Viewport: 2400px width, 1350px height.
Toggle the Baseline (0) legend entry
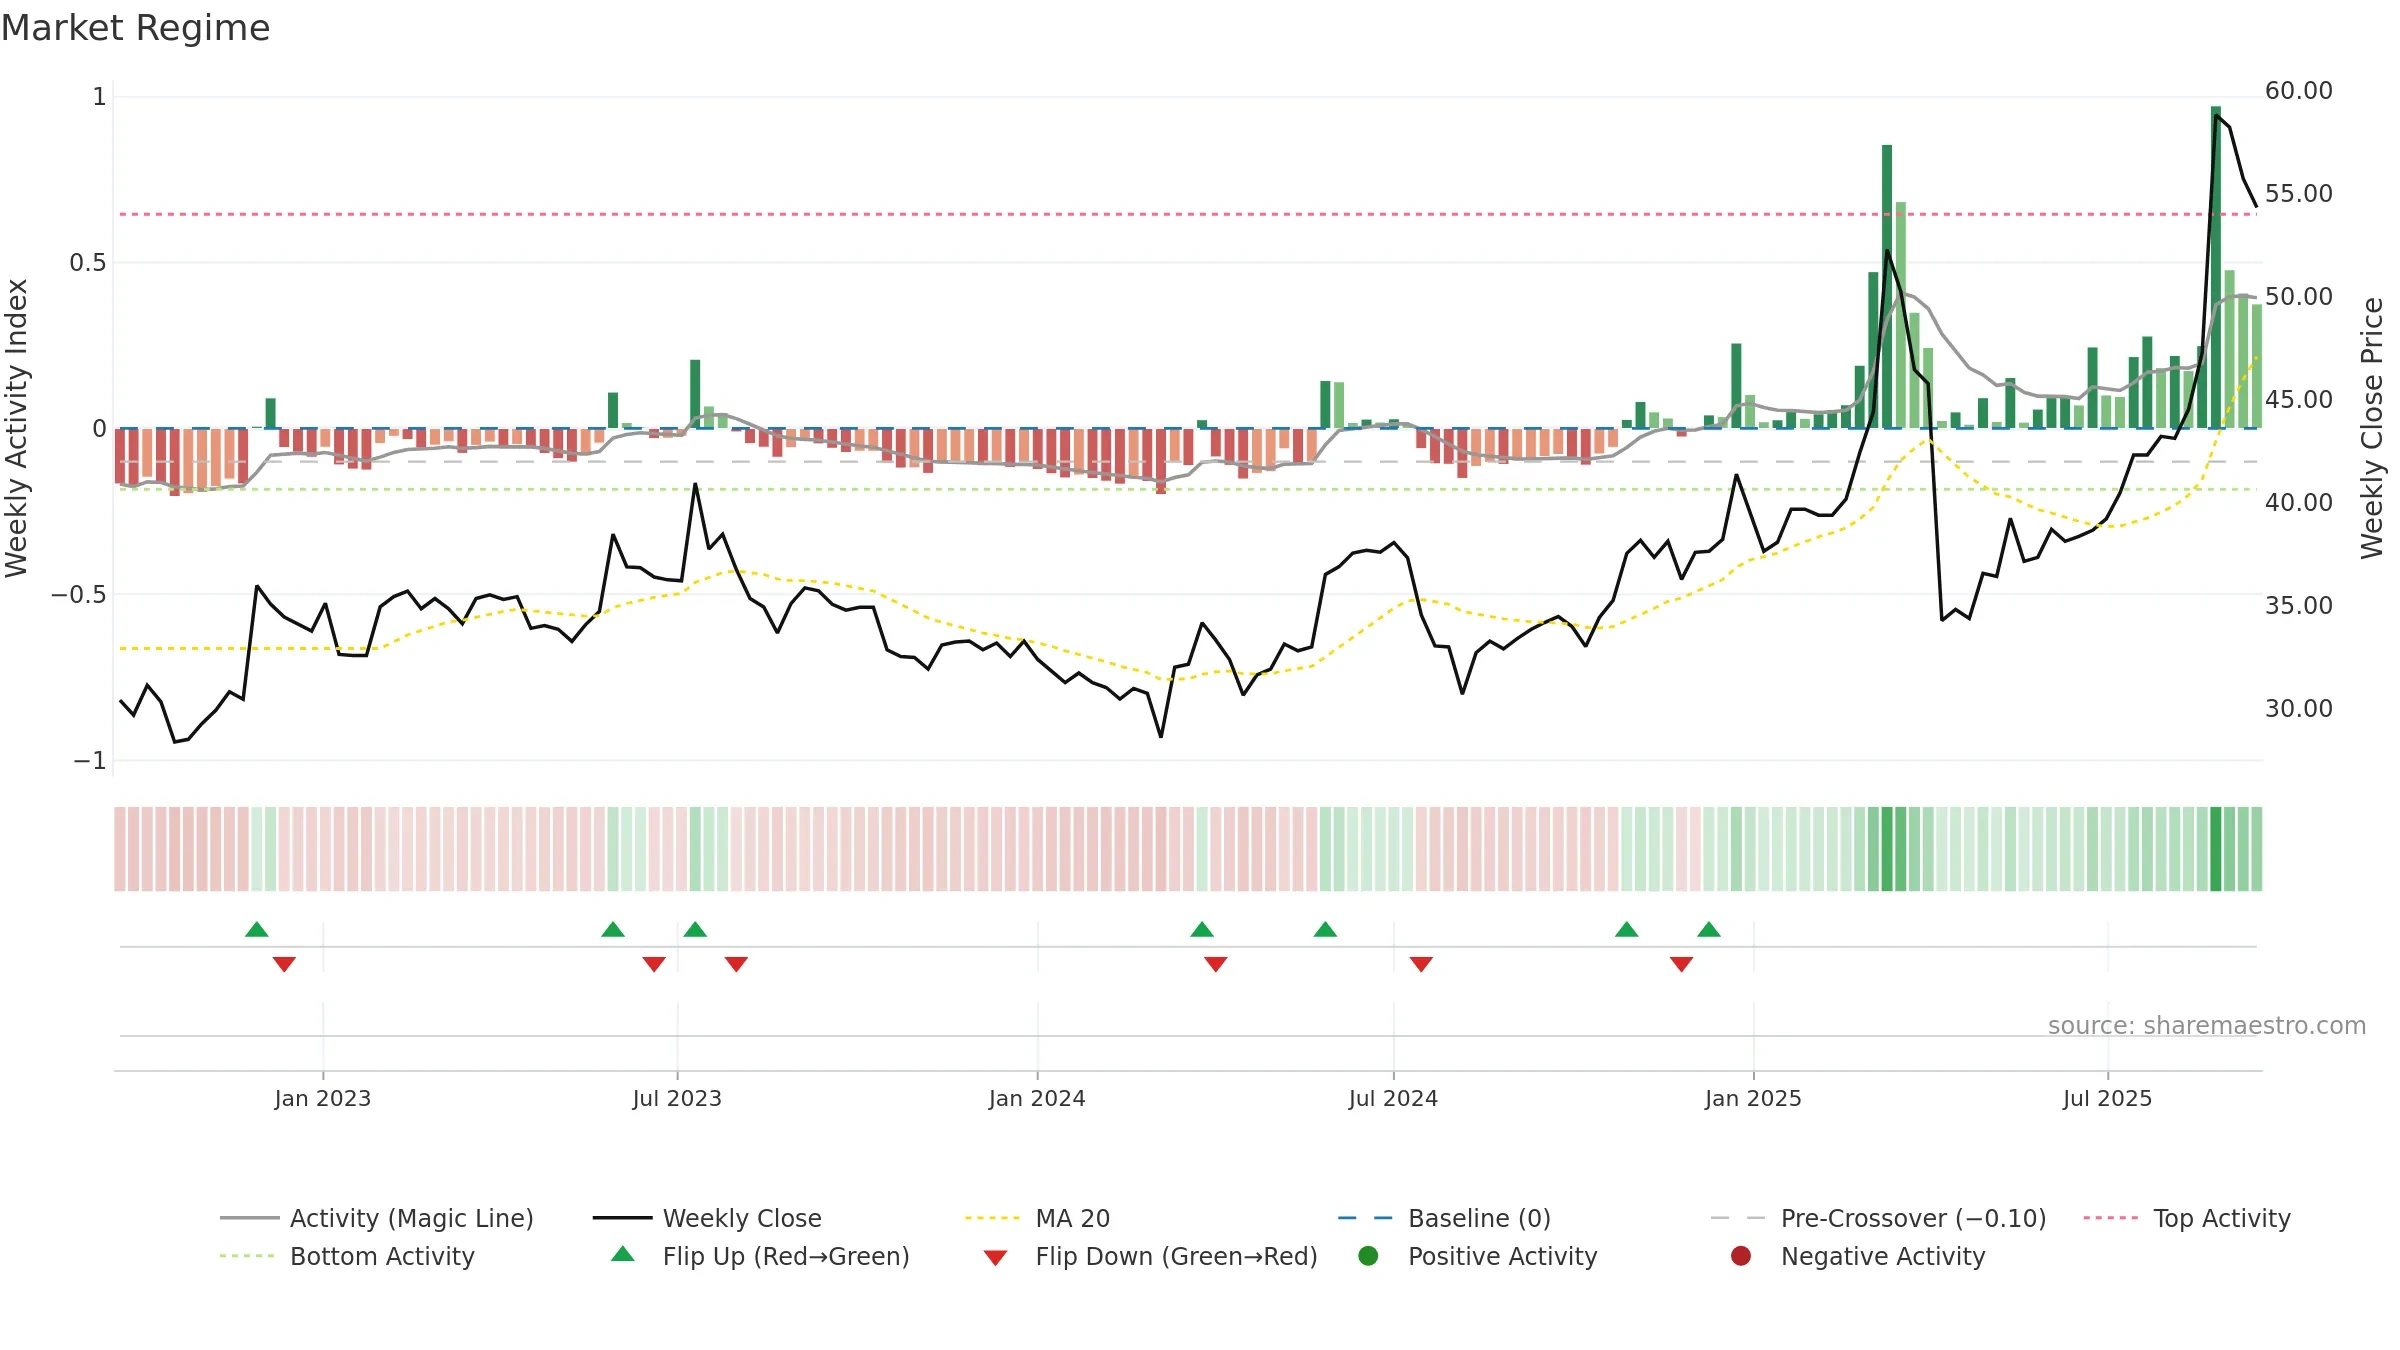(x=1444, y=1218)
